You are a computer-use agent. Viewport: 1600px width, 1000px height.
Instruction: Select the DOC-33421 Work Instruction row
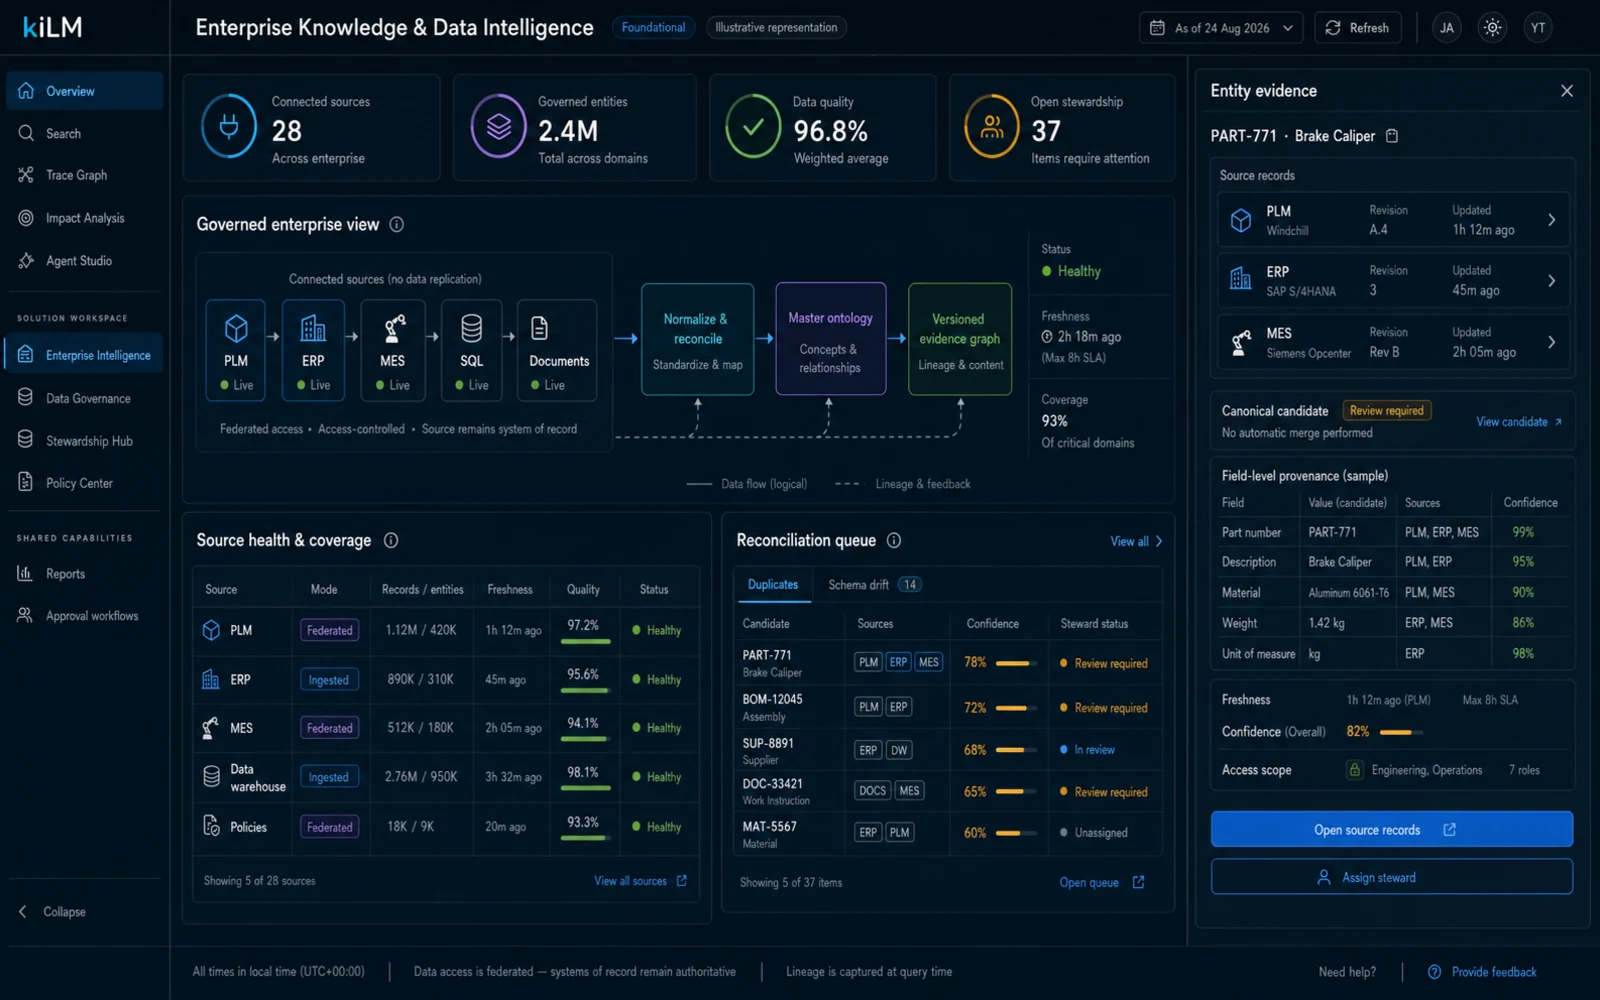[947, 791]
